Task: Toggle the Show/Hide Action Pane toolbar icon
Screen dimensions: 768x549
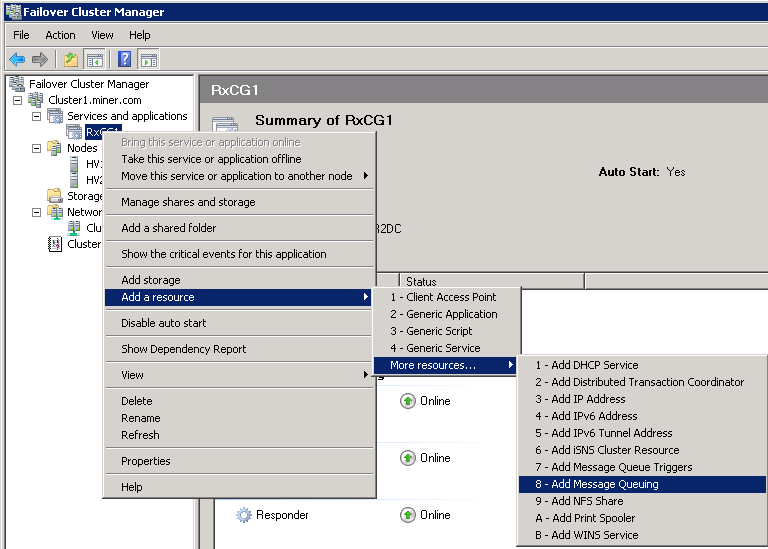Action: (x=148, y=59)
